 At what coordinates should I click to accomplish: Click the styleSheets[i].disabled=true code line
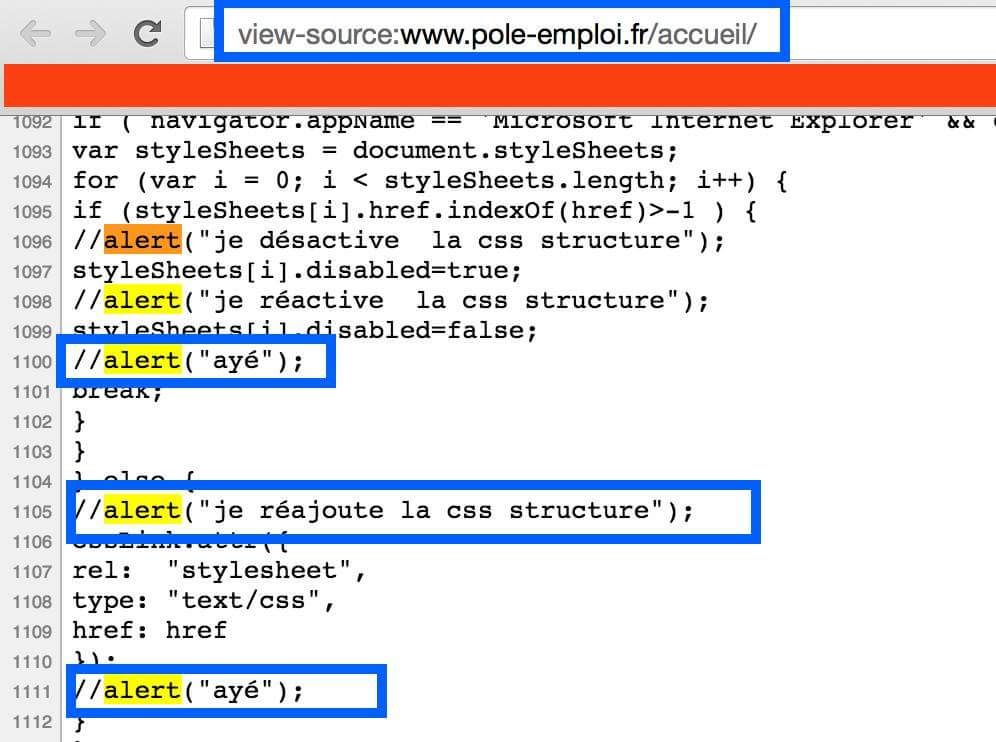pyautogui.click(x=297, y=271)
